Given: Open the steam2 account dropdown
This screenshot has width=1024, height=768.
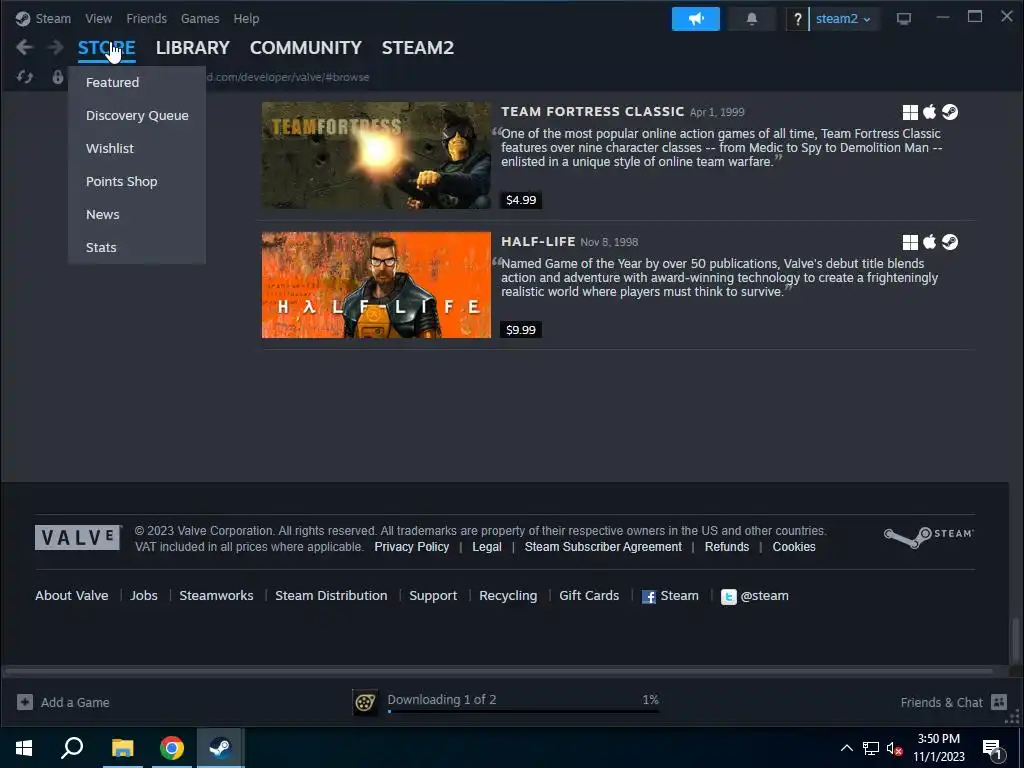Looking at the screenshot, I should tap(842, 19).
